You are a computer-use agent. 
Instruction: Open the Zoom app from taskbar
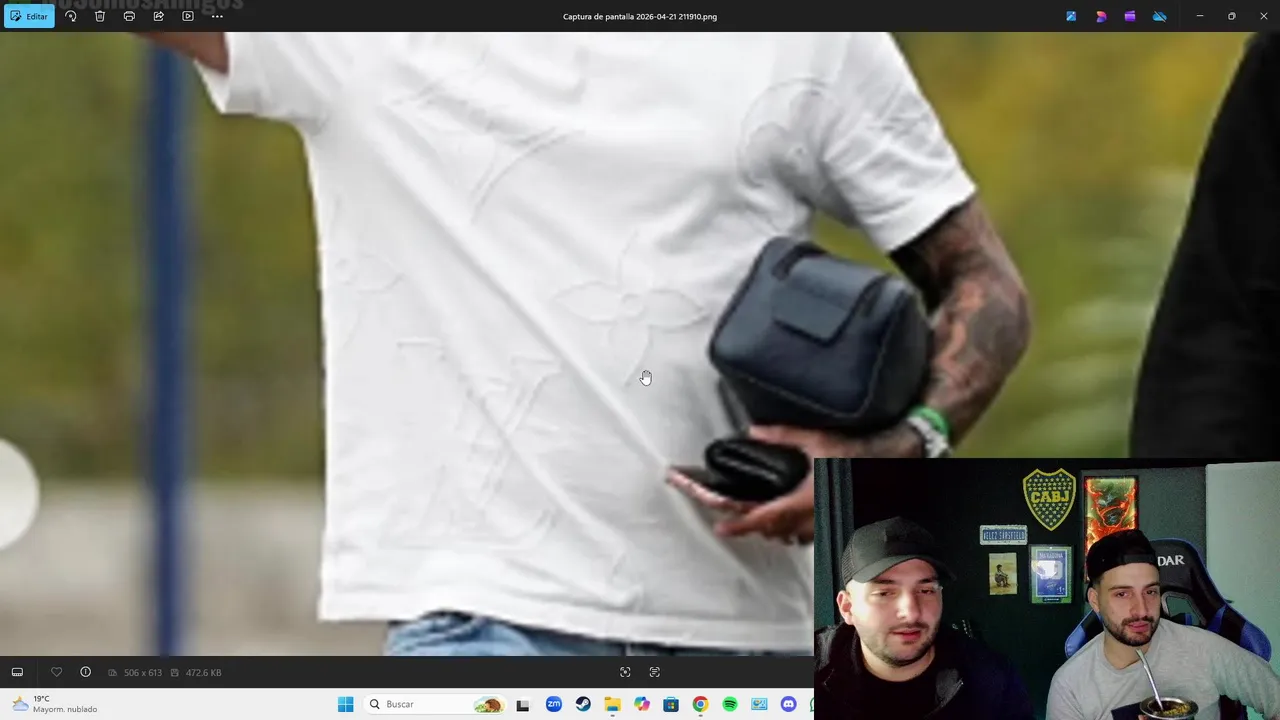[x=554, y=704]
